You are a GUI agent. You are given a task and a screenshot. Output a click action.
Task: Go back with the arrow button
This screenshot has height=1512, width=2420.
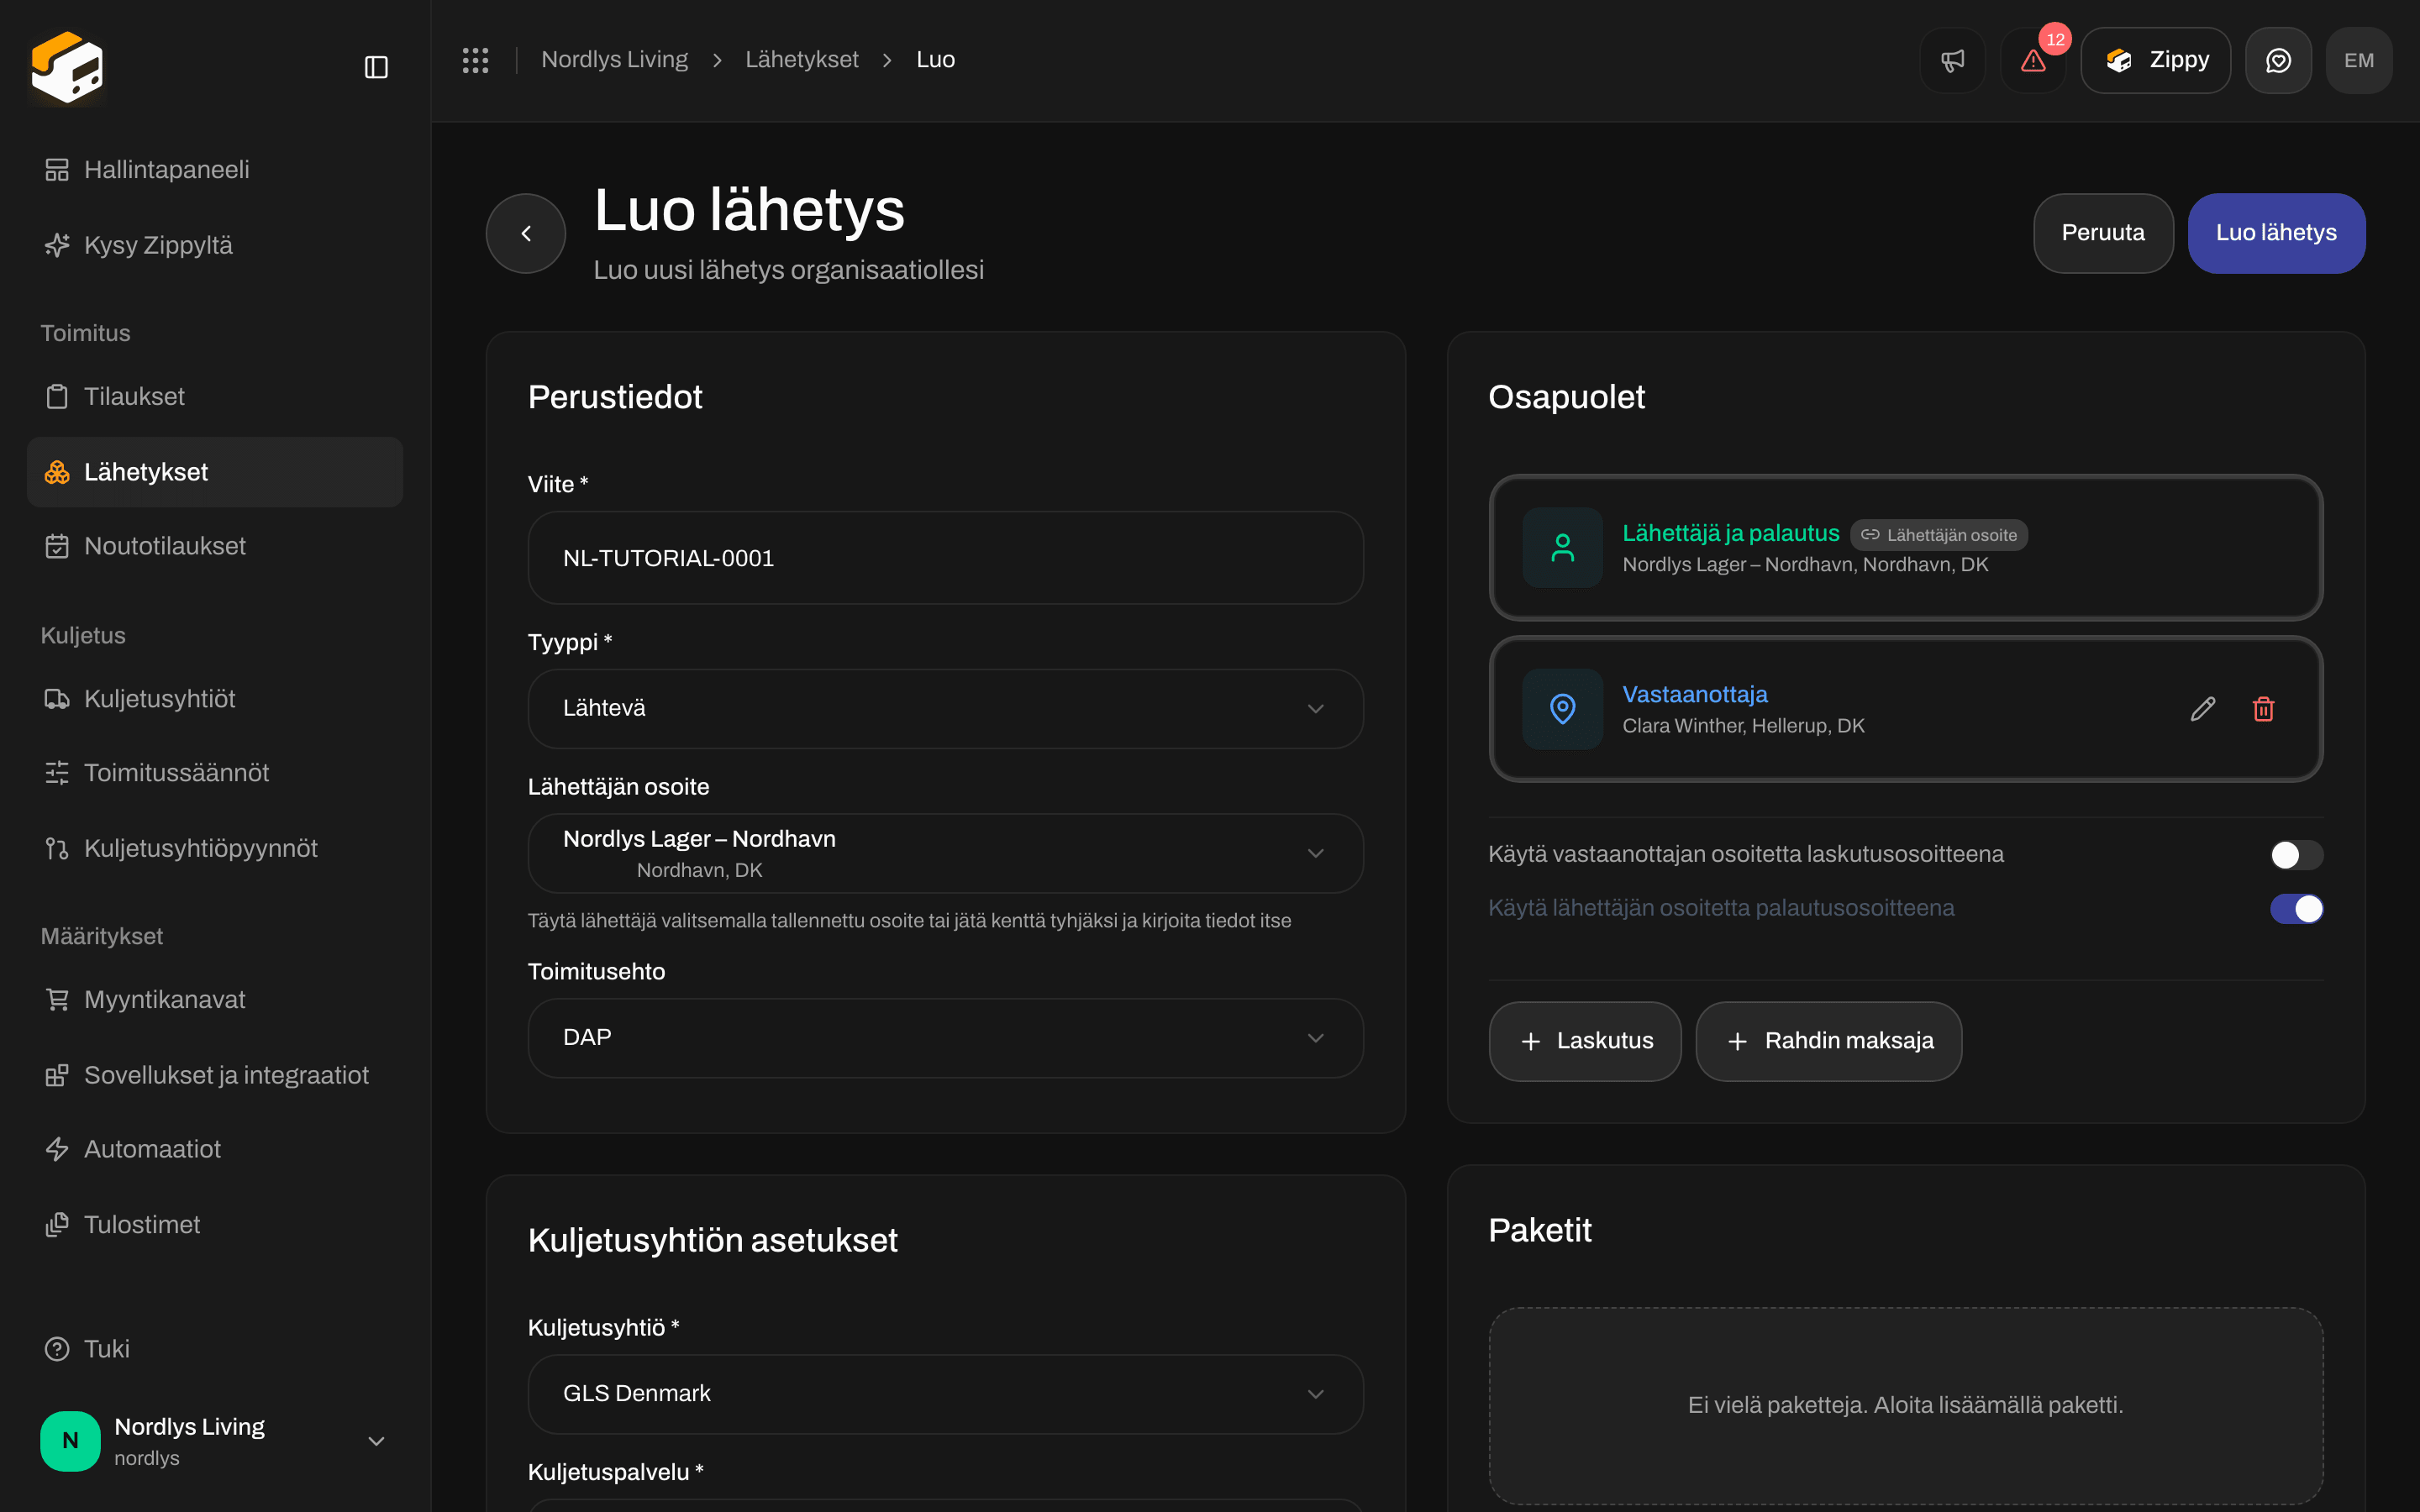coord(526,233)
